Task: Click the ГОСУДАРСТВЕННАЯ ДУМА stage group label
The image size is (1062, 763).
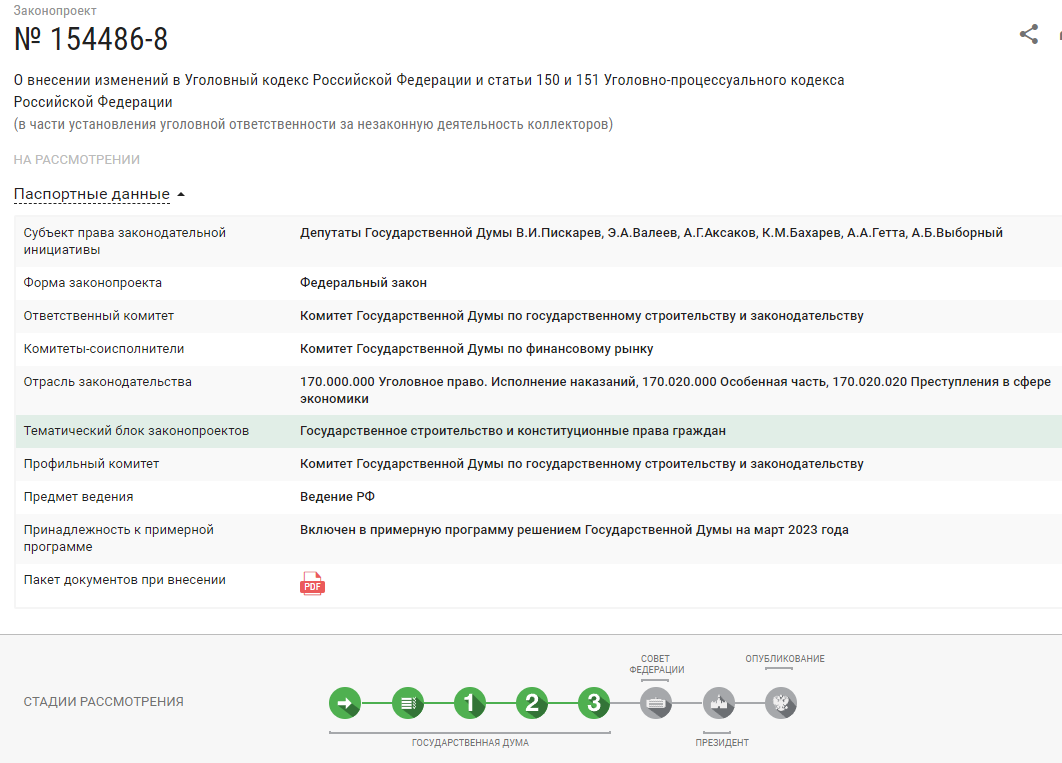Action: pyautogui.click(x=468, y=742)
